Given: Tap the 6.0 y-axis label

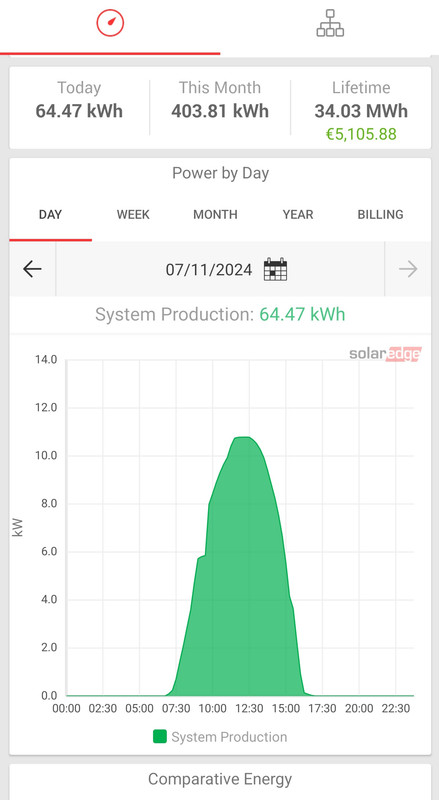Looking at the screenshot, I should [x=47, y=552].
